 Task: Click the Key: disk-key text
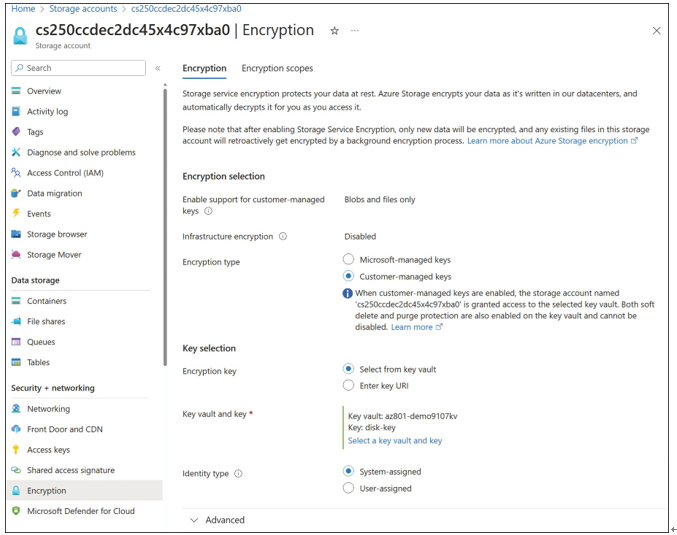(372, 427)
